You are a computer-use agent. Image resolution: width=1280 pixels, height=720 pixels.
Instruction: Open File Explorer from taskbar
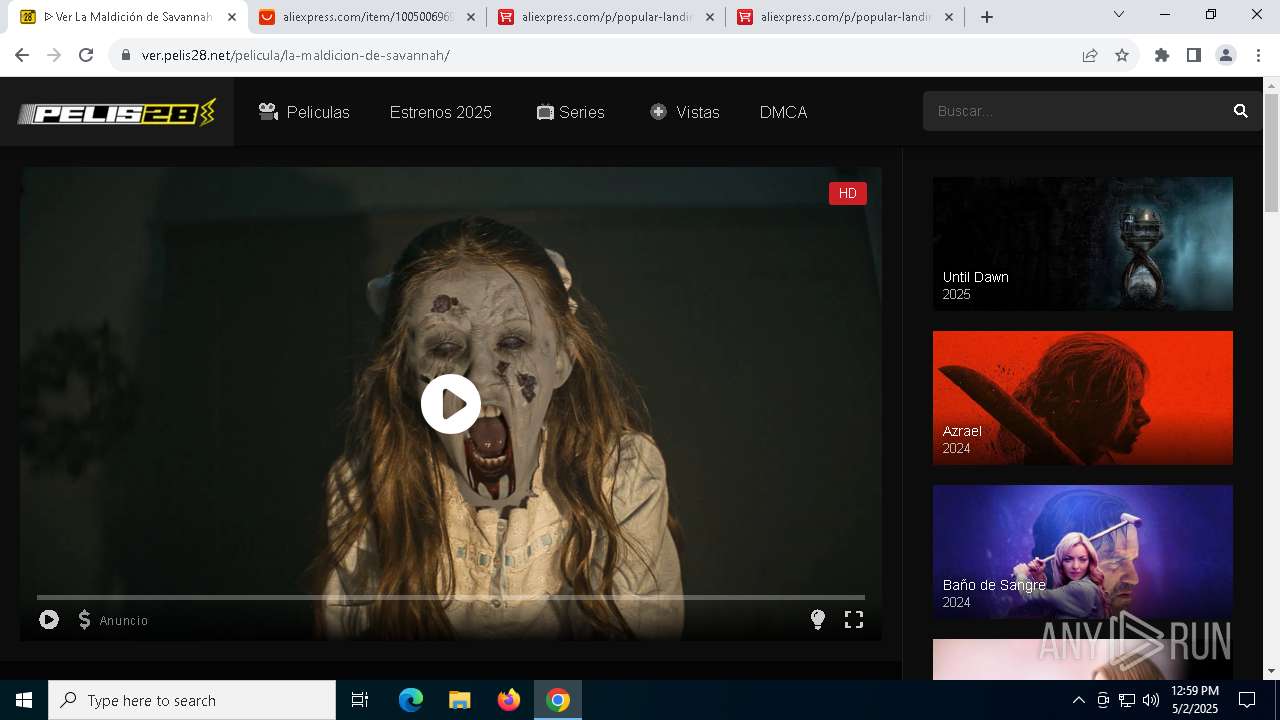coord(459,700)
